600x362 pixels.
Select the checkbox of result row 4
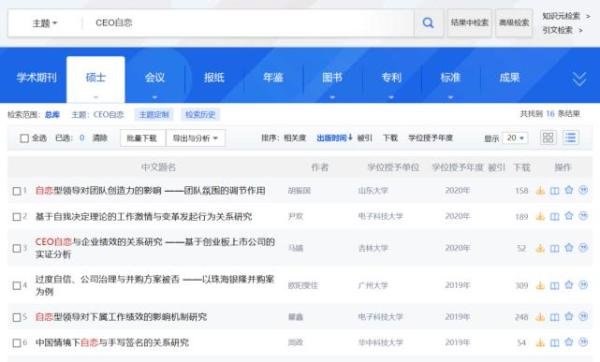click(17, 286)
